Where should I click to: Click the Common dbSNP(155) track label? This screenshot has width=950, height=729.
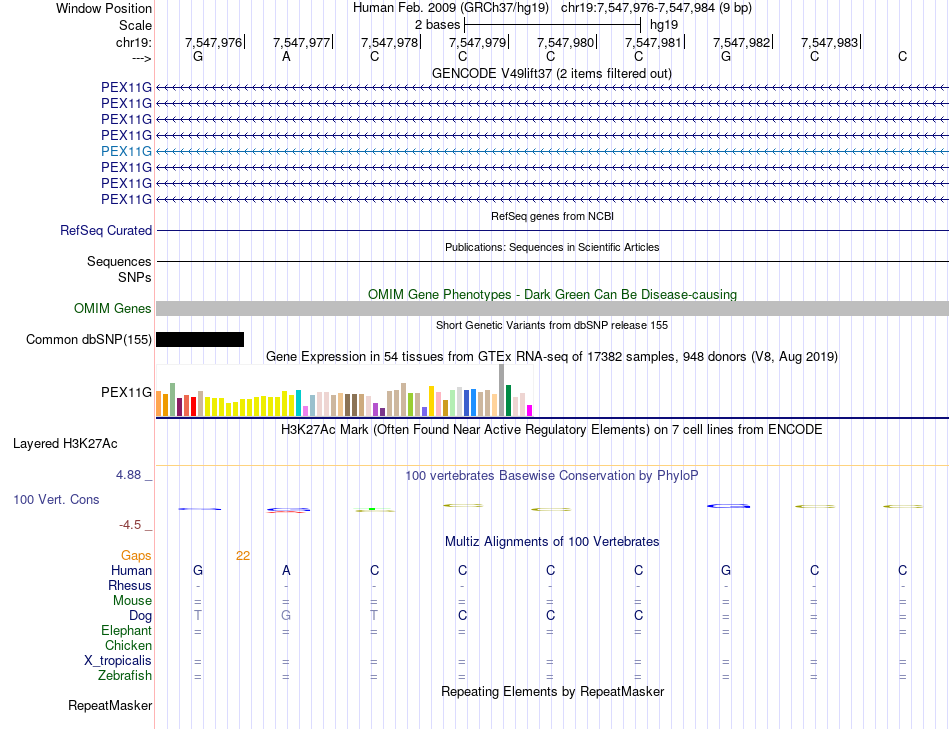pyautogui.click(x=89, y=339)
